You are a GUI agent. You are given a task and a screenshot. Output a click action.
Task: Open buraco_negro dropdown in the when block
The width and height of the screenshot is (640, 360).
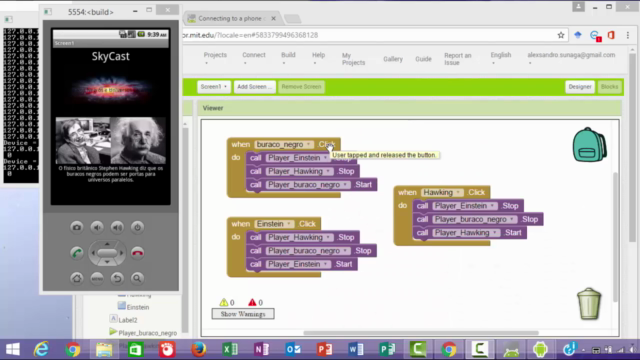click(309, 144)
